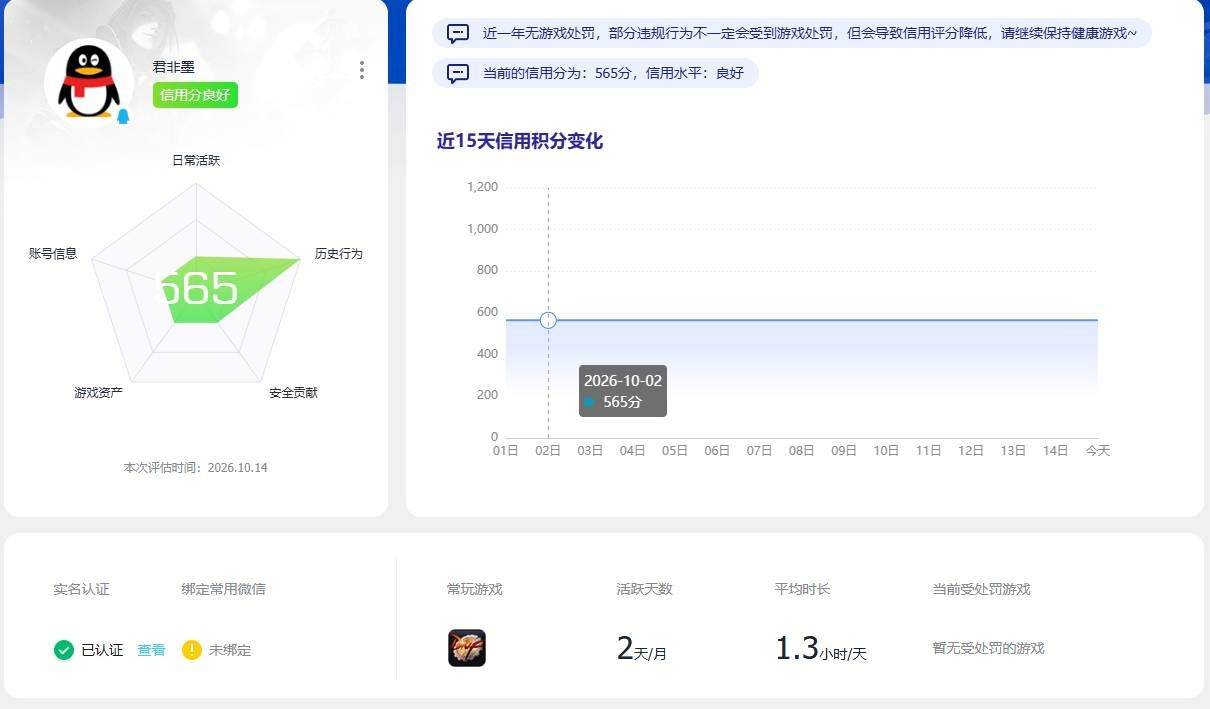1210x709 pixels.
Task: Click the 近15天信用积分变化 heading
Action: 520,142
